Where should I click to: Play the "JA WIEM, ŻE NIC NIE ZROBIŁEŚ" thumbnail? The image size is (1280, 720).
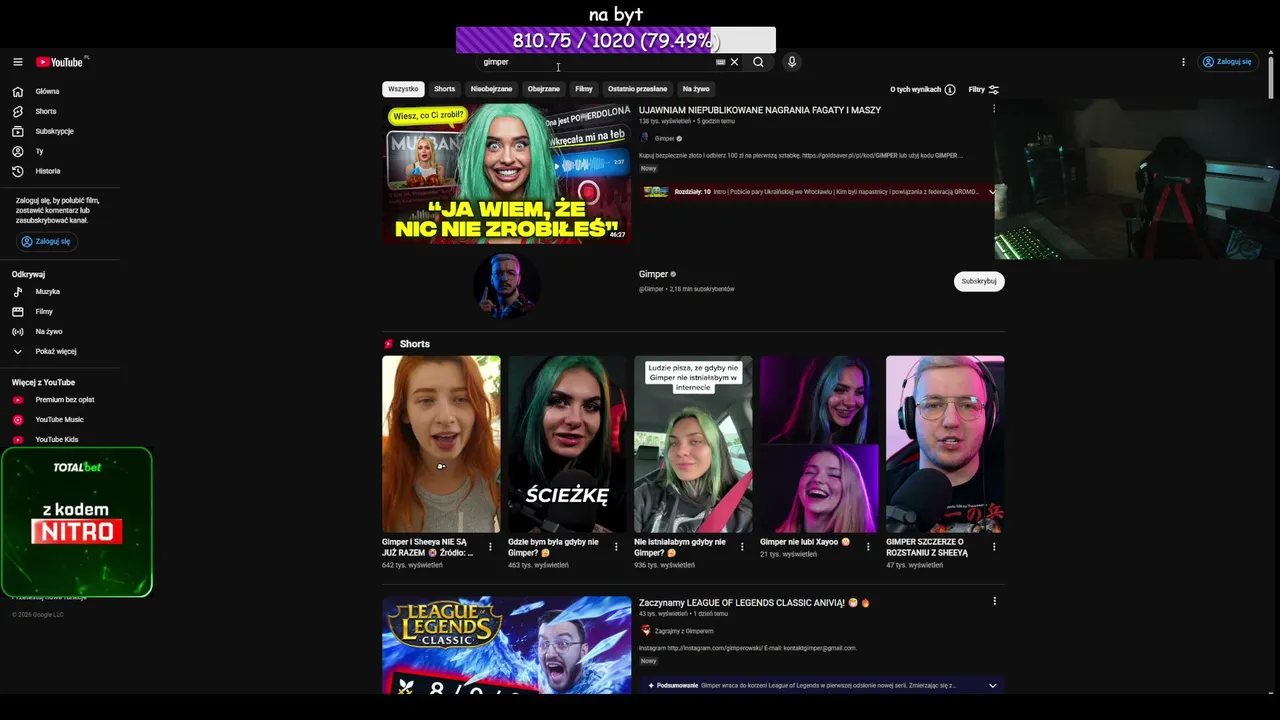(506, 173)
